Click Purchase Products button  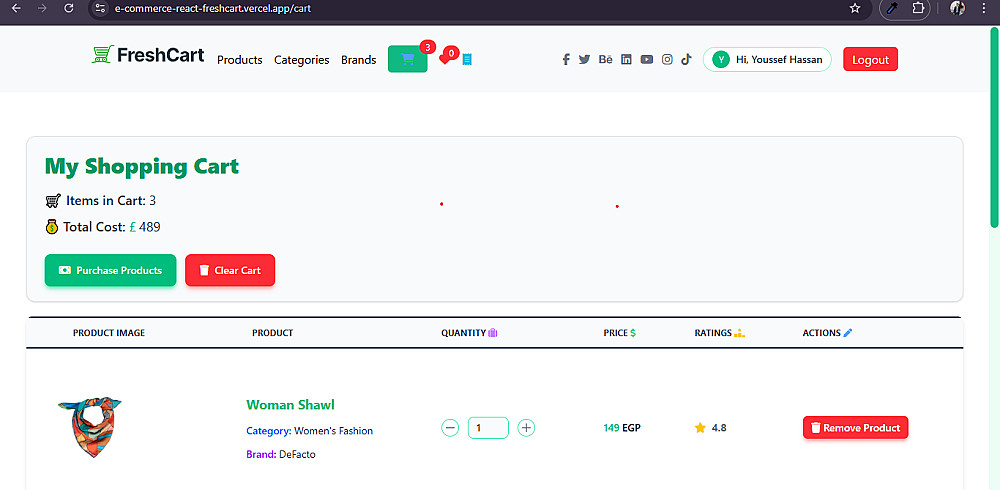pyautogui.click(x=110, y=271)
